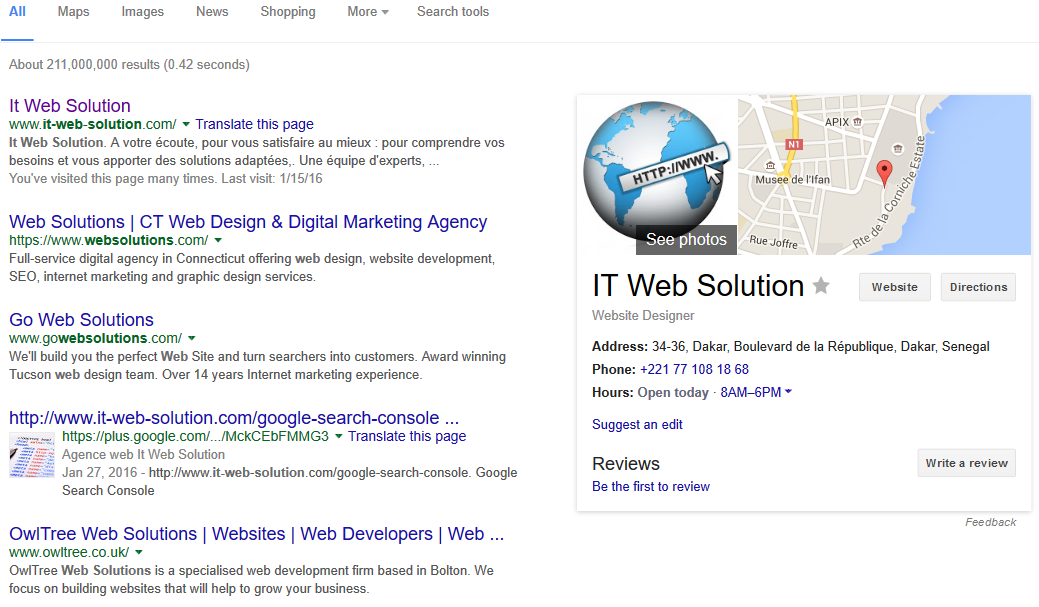The width and height of the screenshot is (1039, 607).
Task: Click About 211,000,000 results text
Action: point(129,65)
